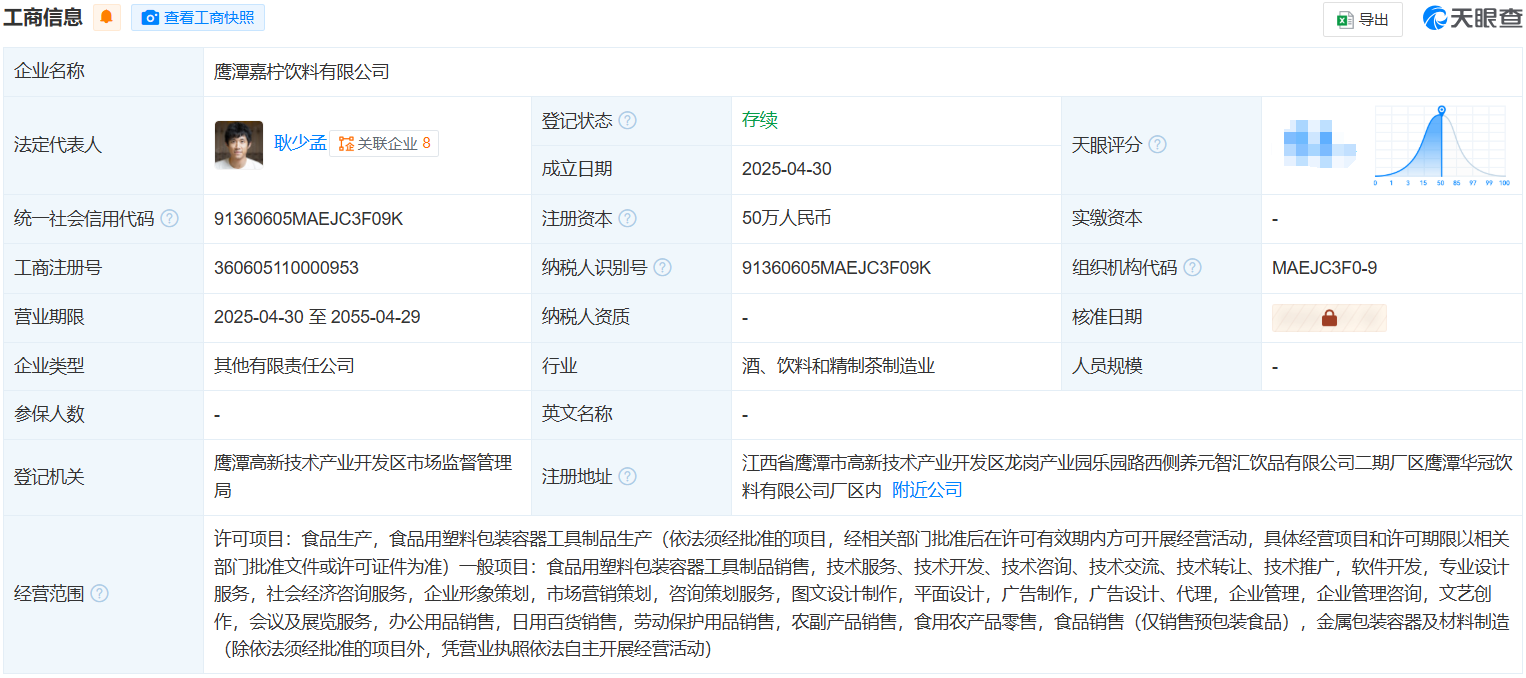1526x678 pixels.
Task: Click help icon beside 登记状态
Action: click(627, 121)
